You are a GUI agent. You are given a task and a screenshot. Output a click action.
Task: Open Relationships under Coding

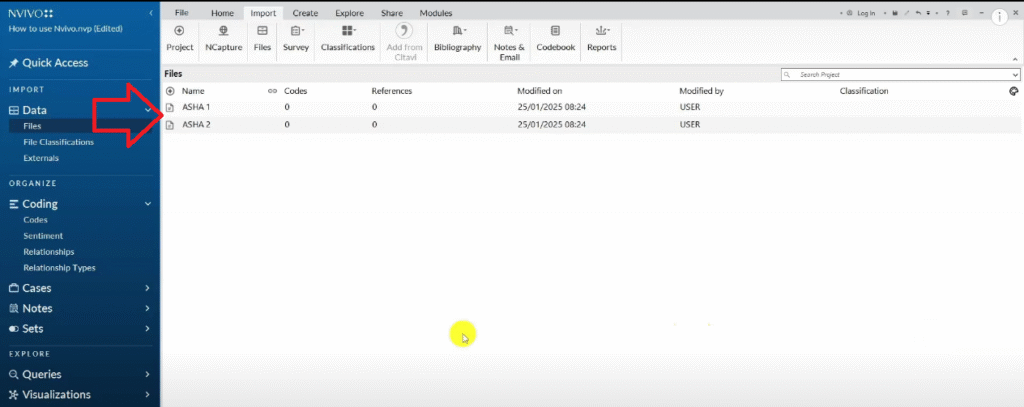pos(49,252)
